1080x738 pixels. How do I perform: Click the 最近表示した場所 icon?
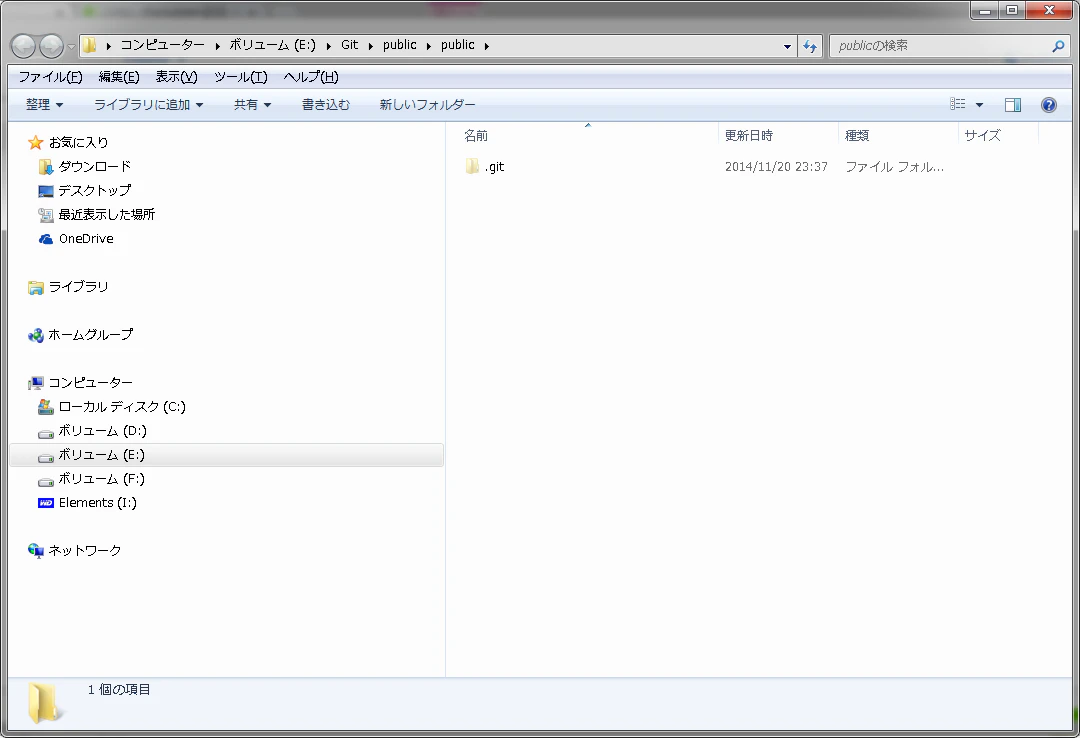coord(45,215)
